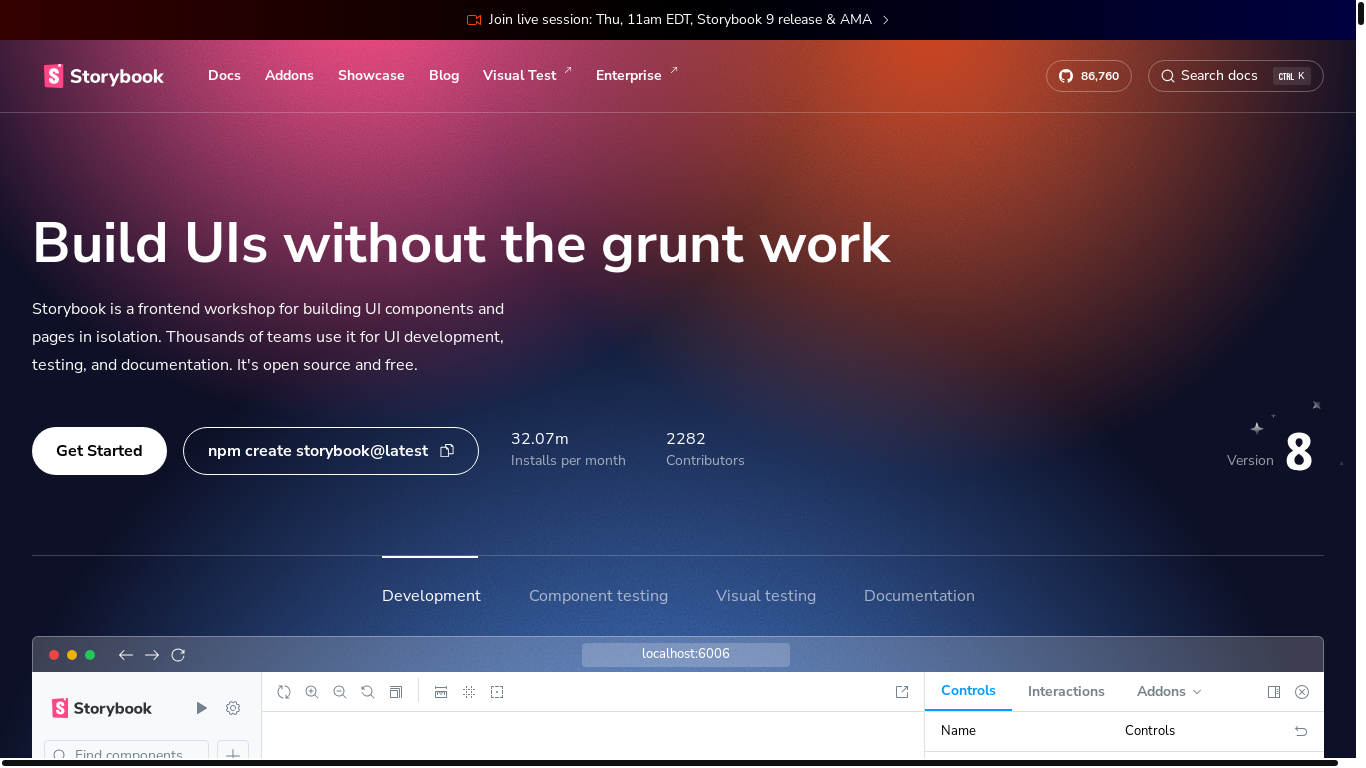Image resolution: width=1366 pixels, height=768 pixels.
Task: Toggle the grid background icon
Action: coord(469,692)
